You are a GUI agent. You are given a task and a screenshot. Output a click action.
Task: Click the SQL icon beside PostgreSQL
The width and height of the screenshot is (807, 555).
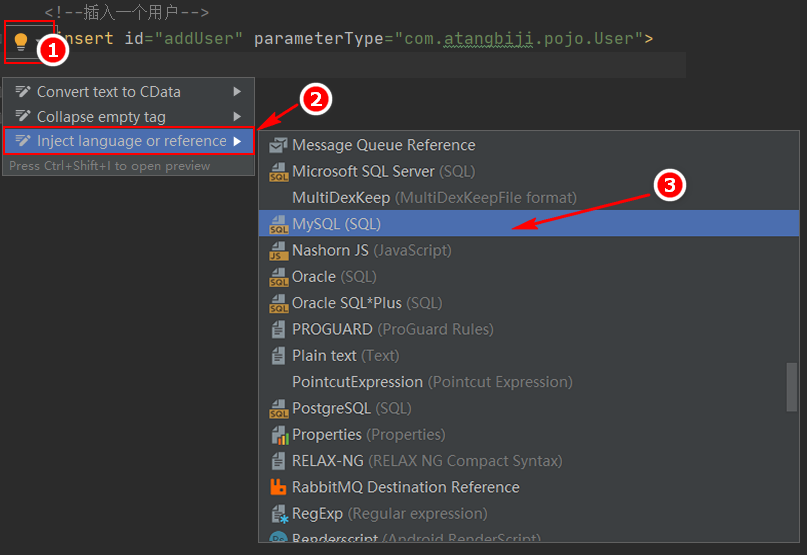pos(278,409)
